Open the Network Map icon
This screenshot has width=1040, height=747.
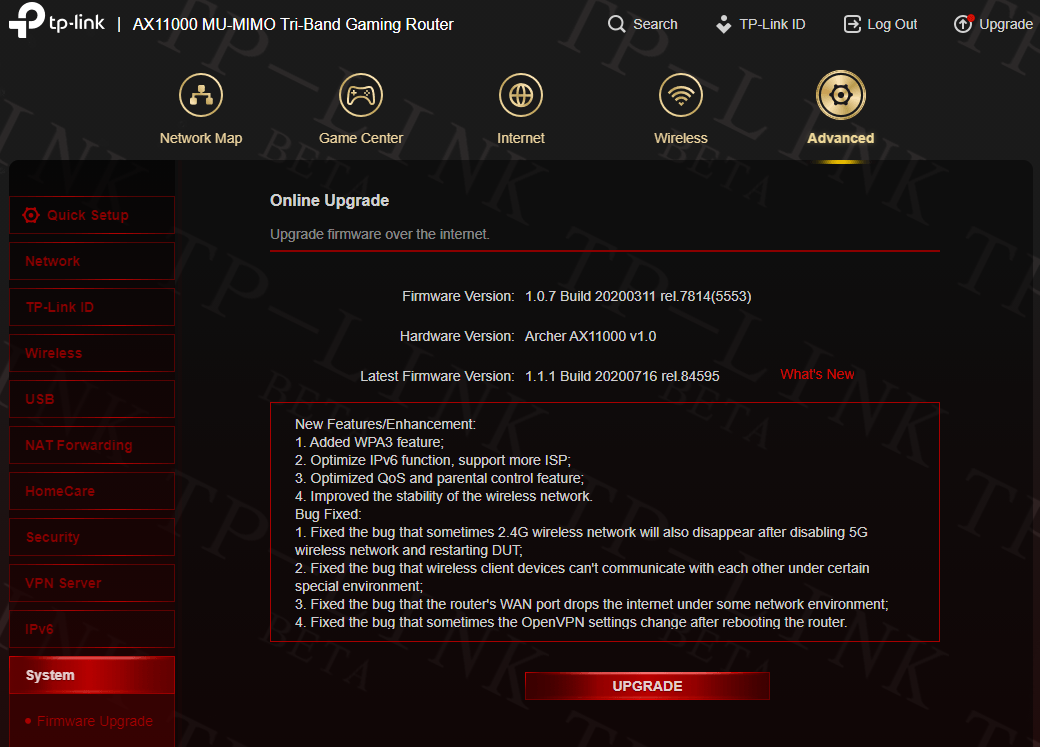click(x=201, y=96)
